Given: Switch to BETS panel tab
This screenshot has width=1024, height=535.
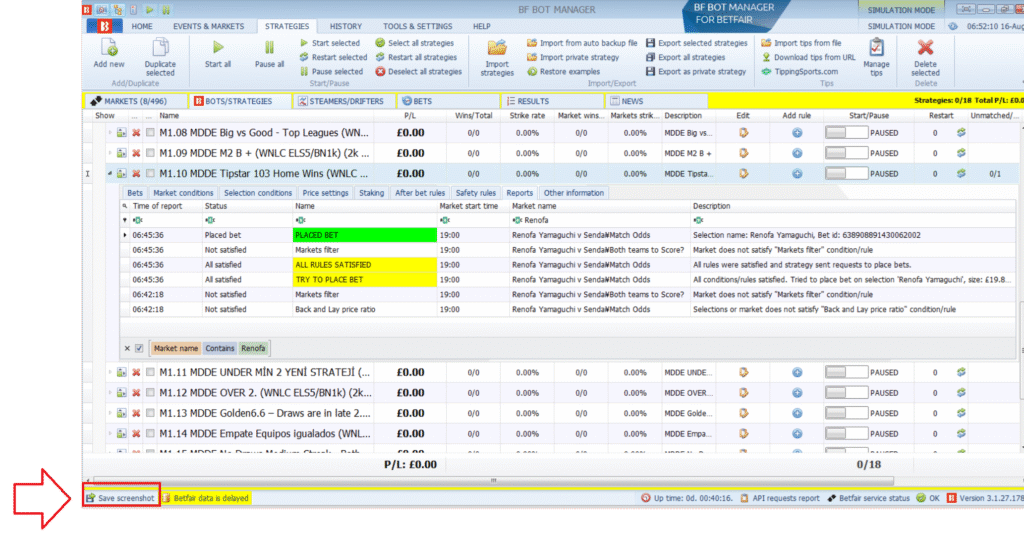Looking at the screenshot, I should (x=447, y=101).
